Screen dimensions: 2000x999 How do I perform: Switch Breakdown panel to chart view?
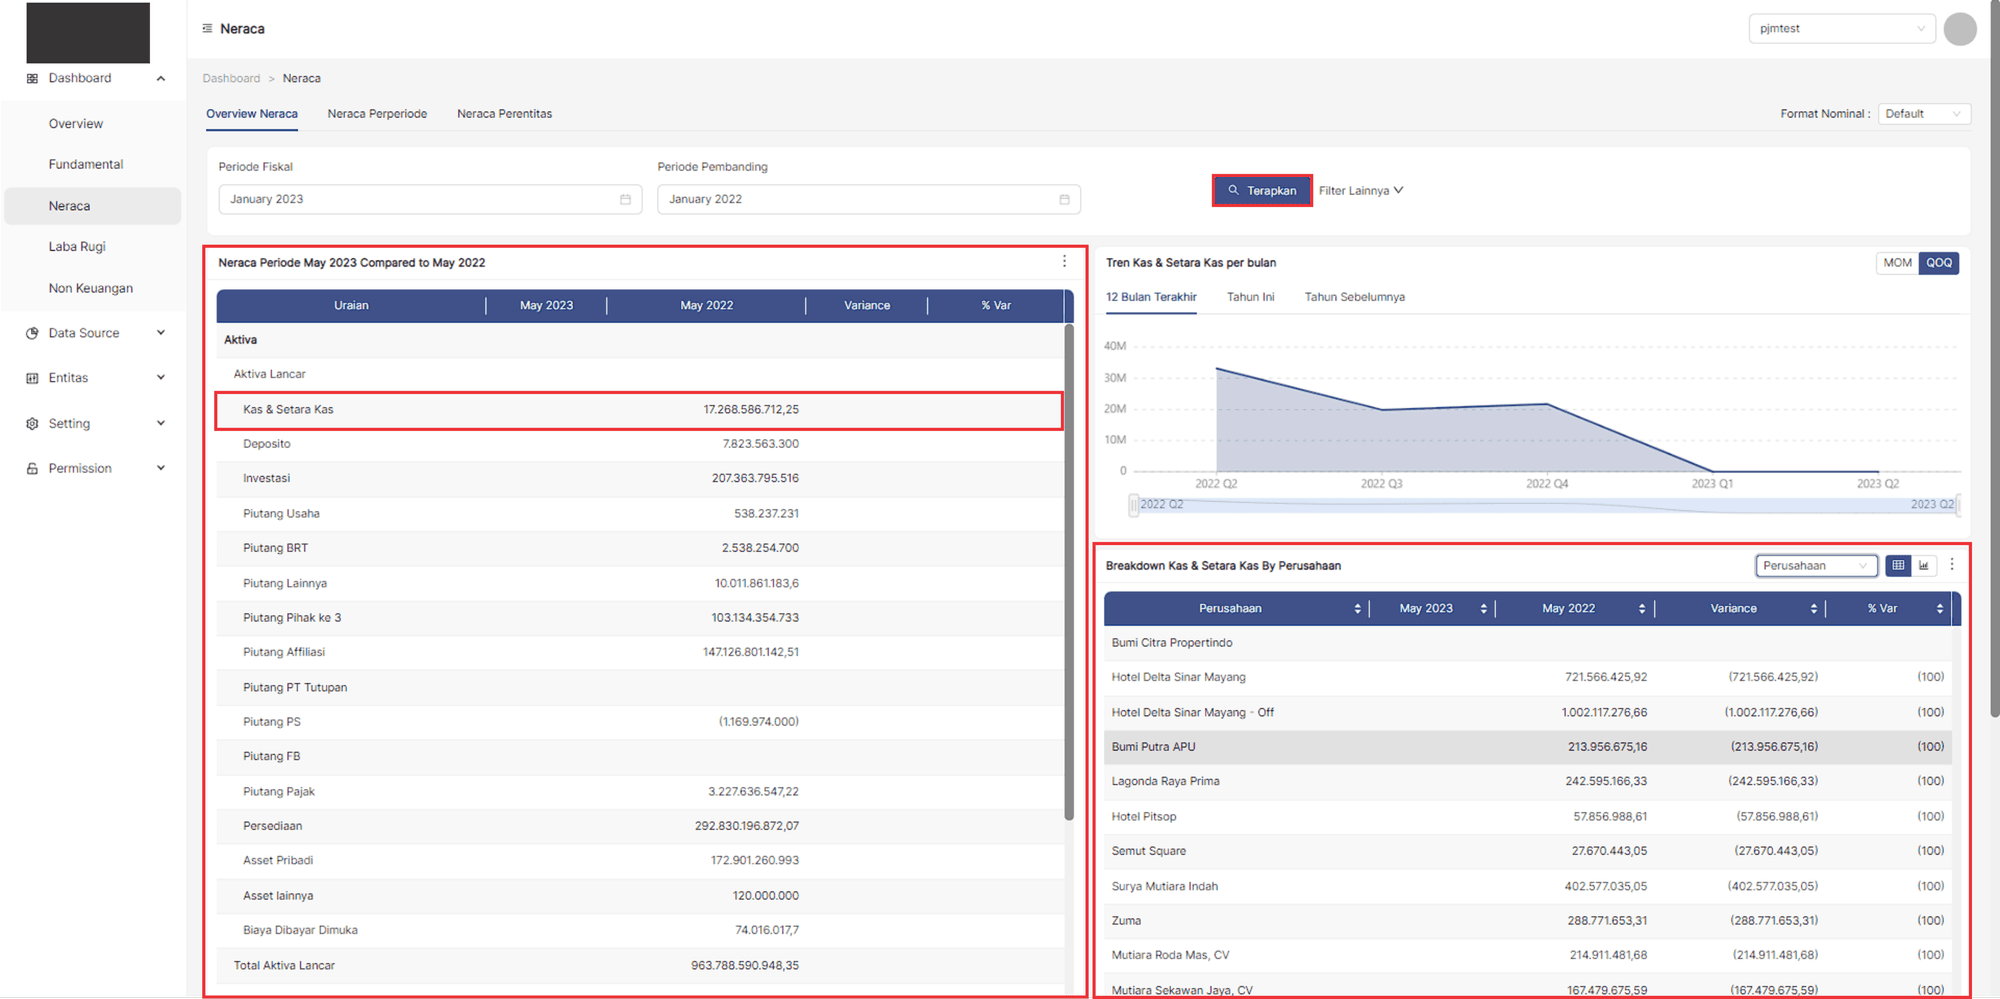click(x=1924, y=566)
